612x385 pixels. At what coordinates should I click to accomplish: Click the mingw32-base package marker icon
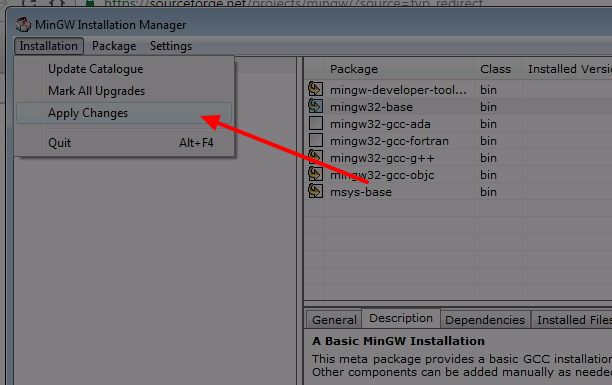(315, 106)
